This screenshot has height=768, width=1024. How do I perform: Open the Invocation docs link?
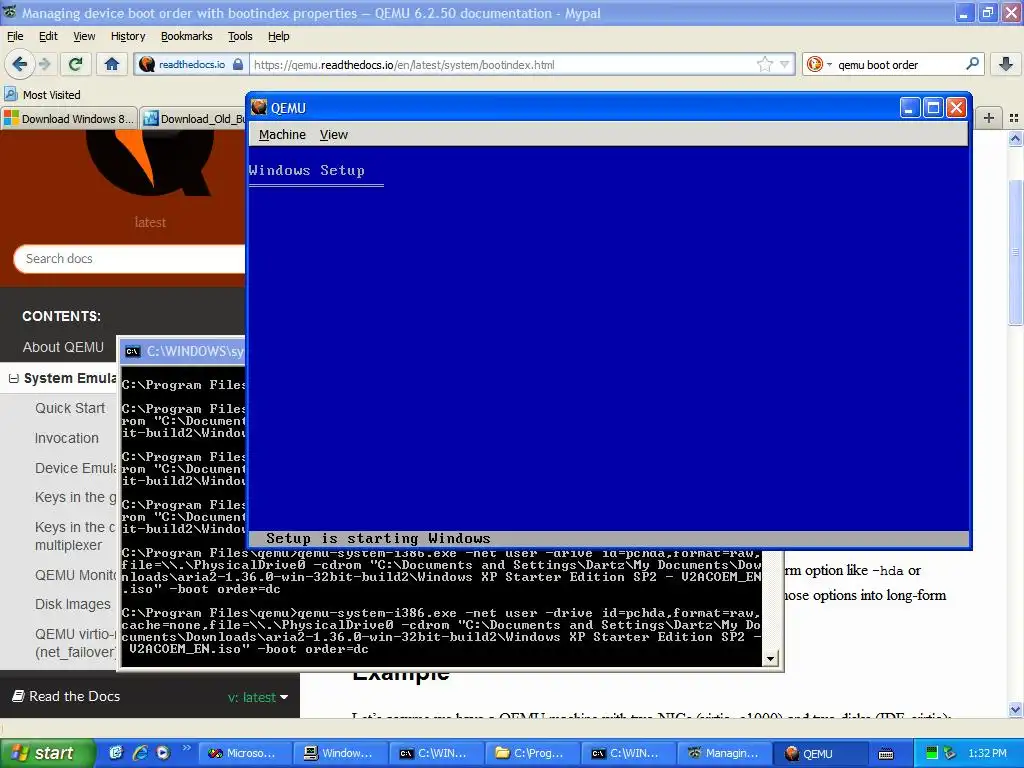(x=67, y=438)
